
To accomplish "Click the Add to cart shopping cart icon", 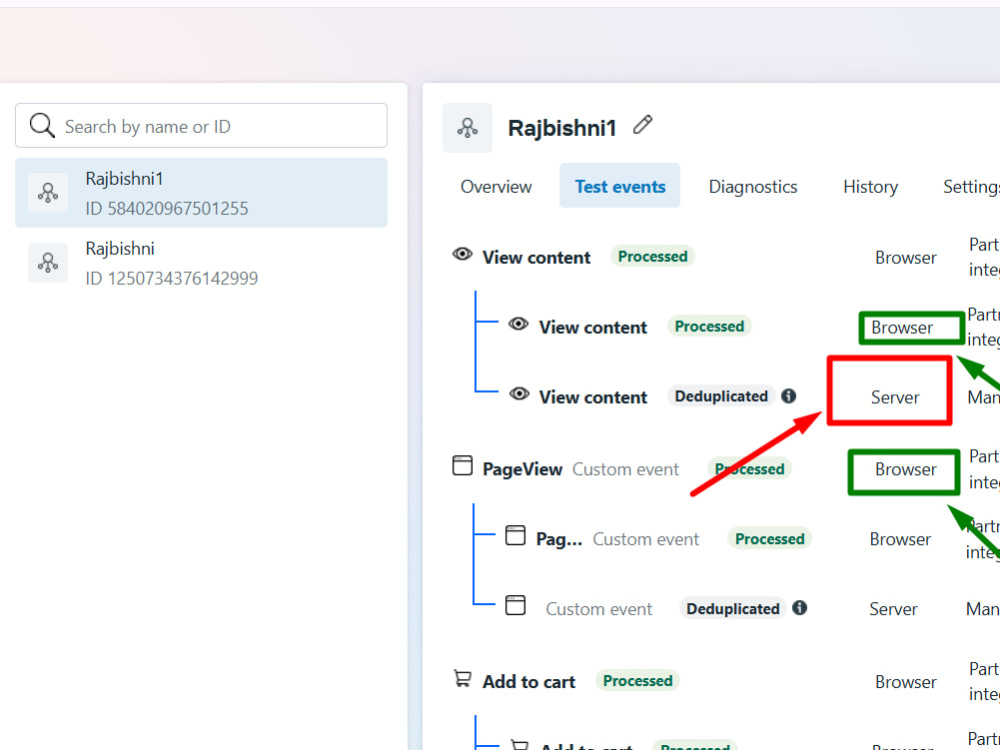I will [462, 679].
